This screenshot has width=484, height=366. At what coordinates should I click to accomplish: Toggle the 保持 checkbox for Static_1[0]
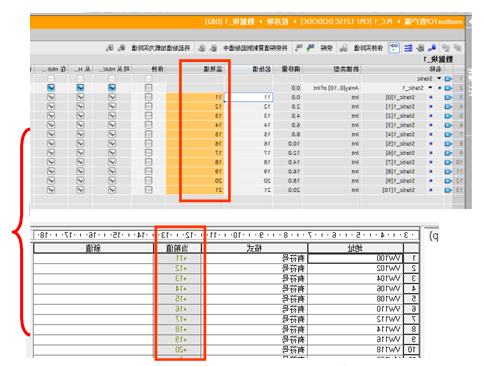coord(149,97)
